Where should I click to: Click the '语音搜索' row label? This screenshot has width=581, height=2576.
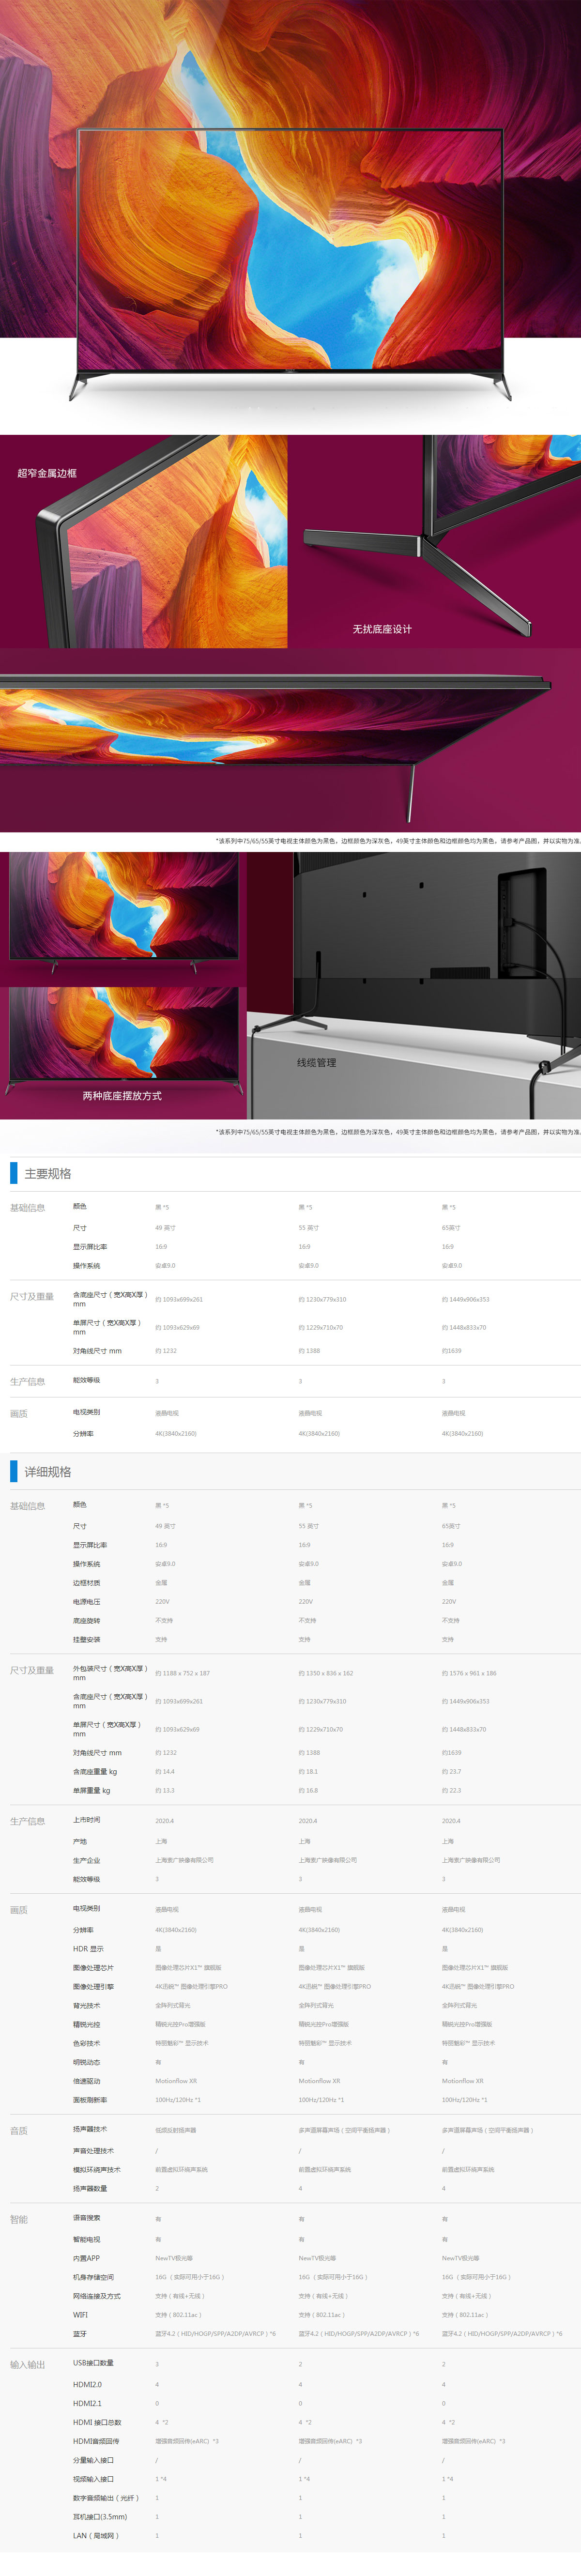[x=87, y=2218]
